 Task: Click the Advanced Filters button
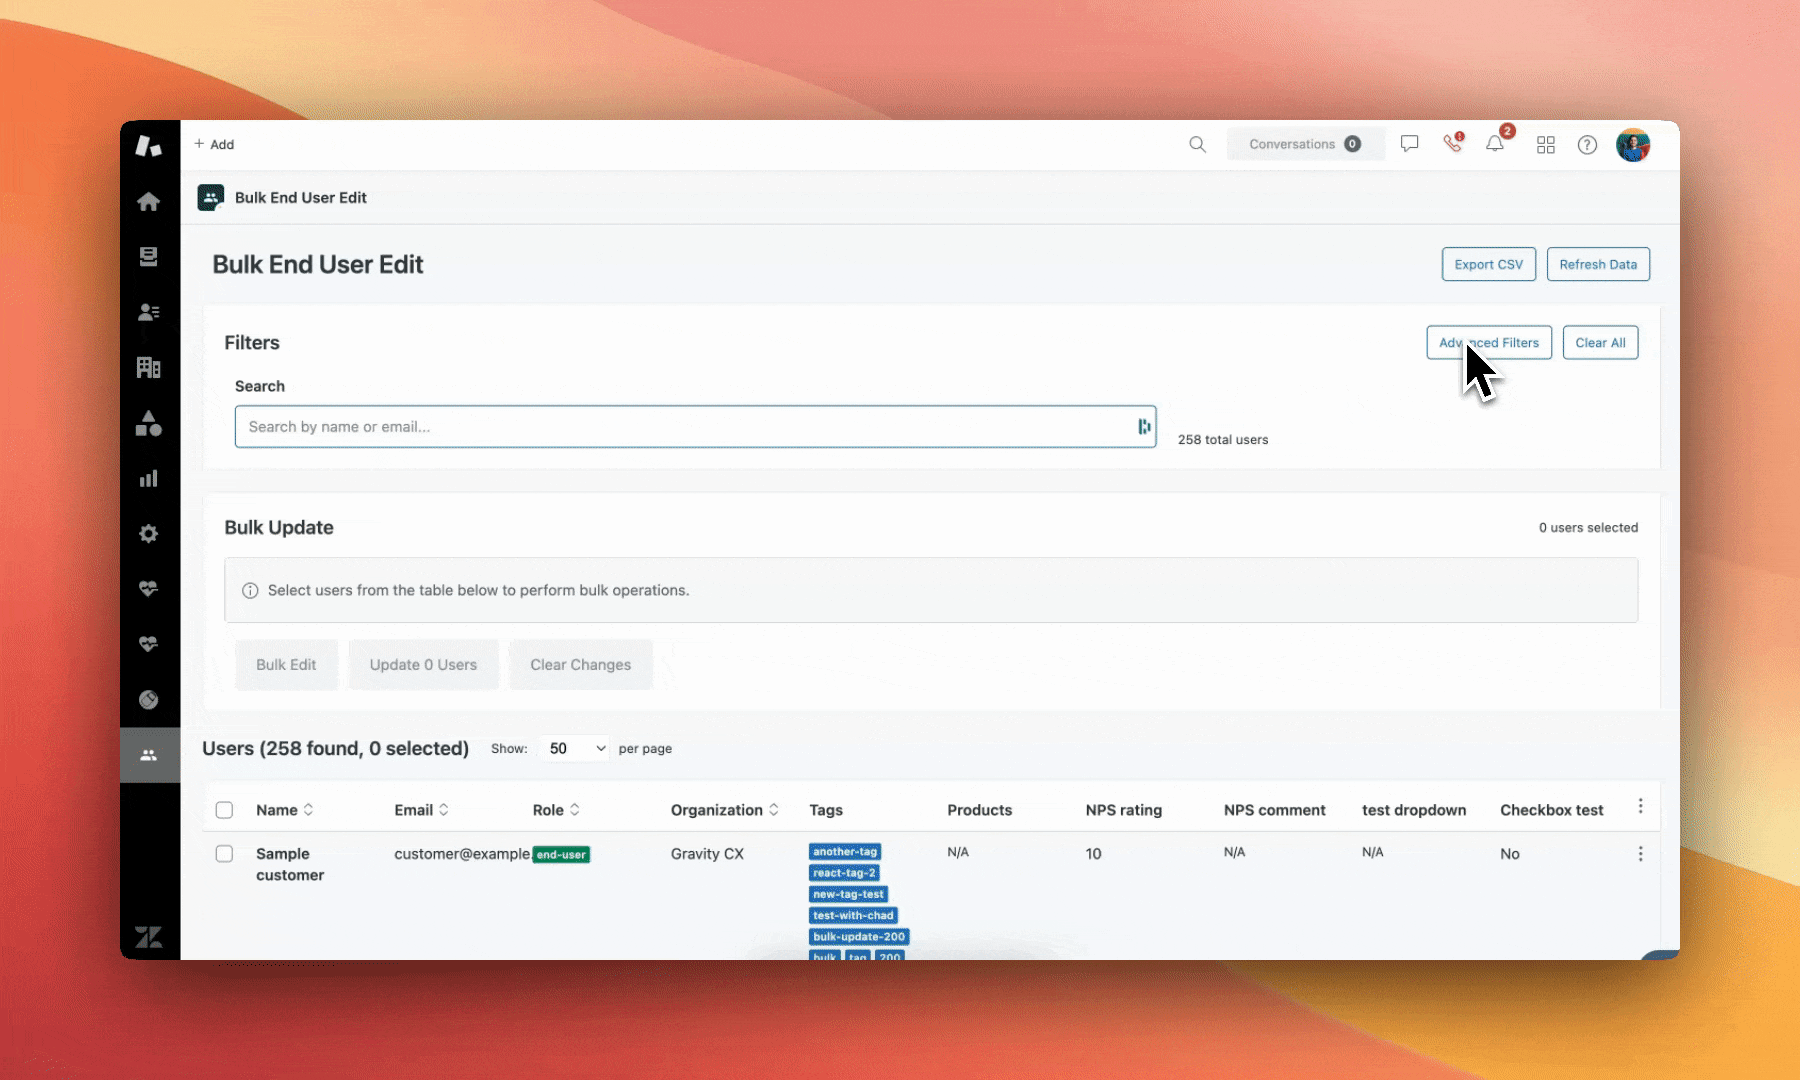coord(1488,343)
